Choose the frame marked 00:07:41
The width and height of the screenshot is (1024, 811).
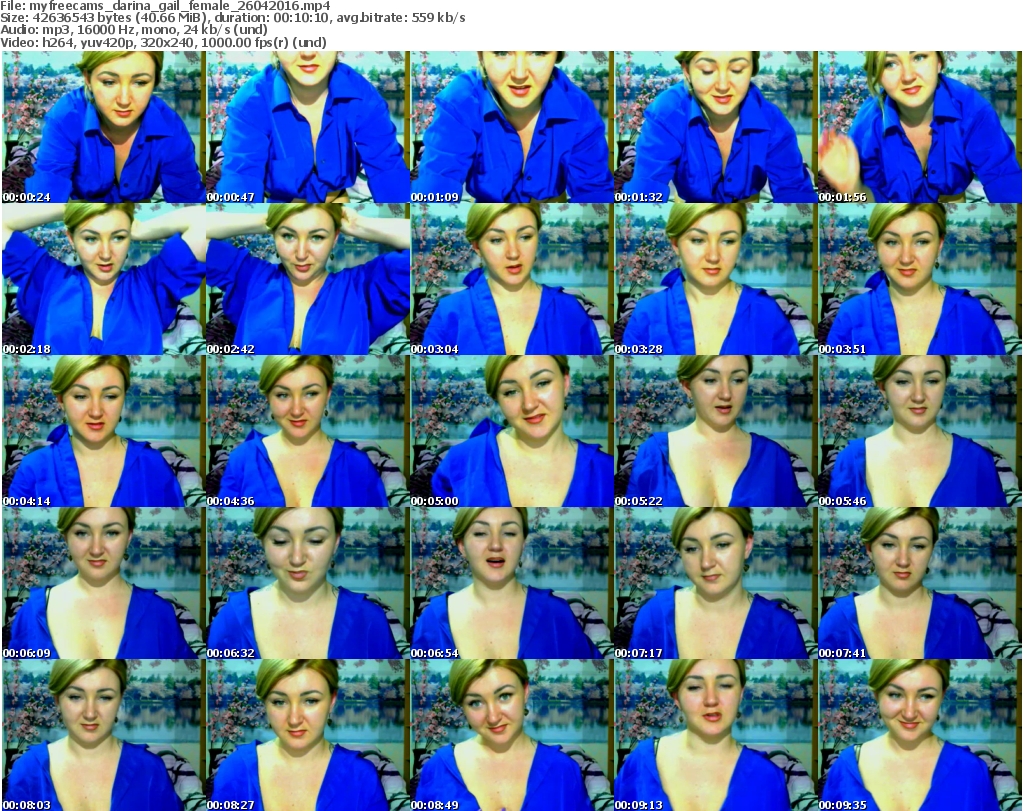(920, 583)
